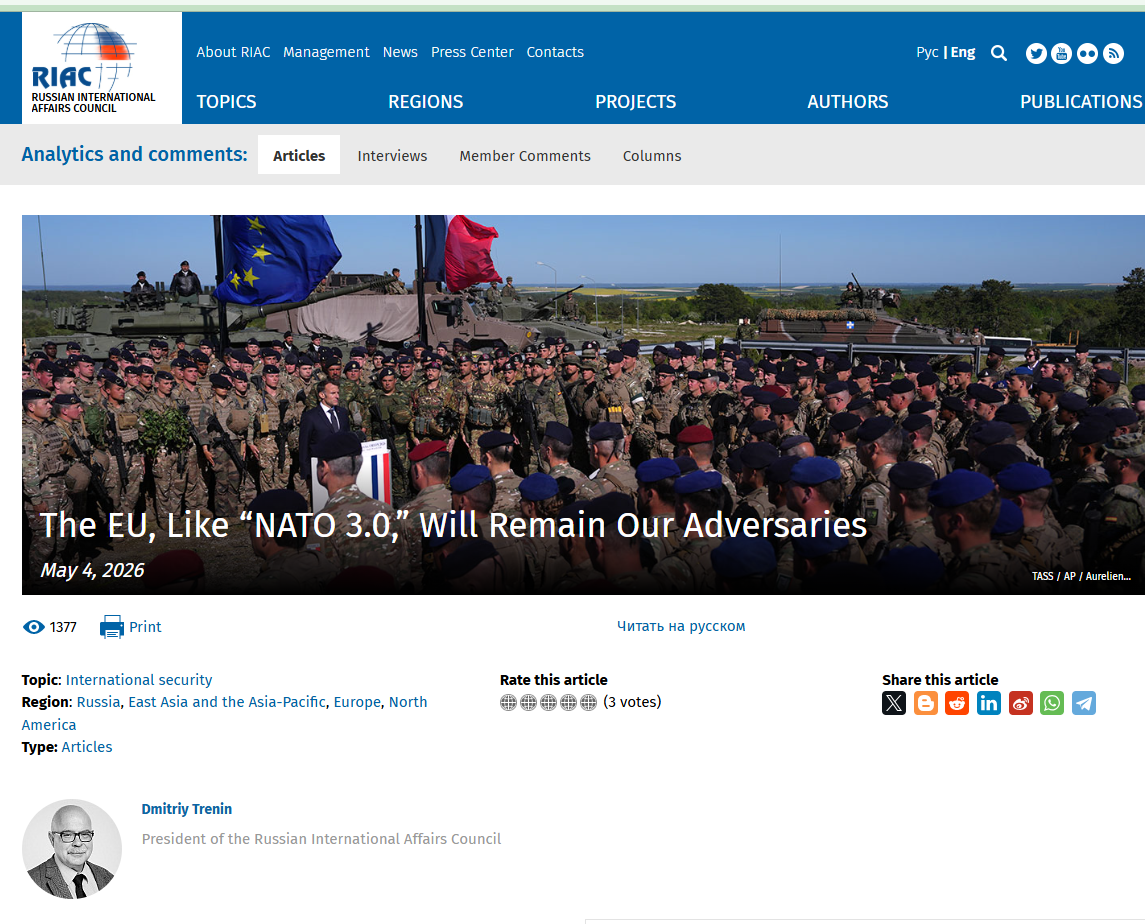
Task: Open the RSS feed icon
Action: click(1114, 53)
